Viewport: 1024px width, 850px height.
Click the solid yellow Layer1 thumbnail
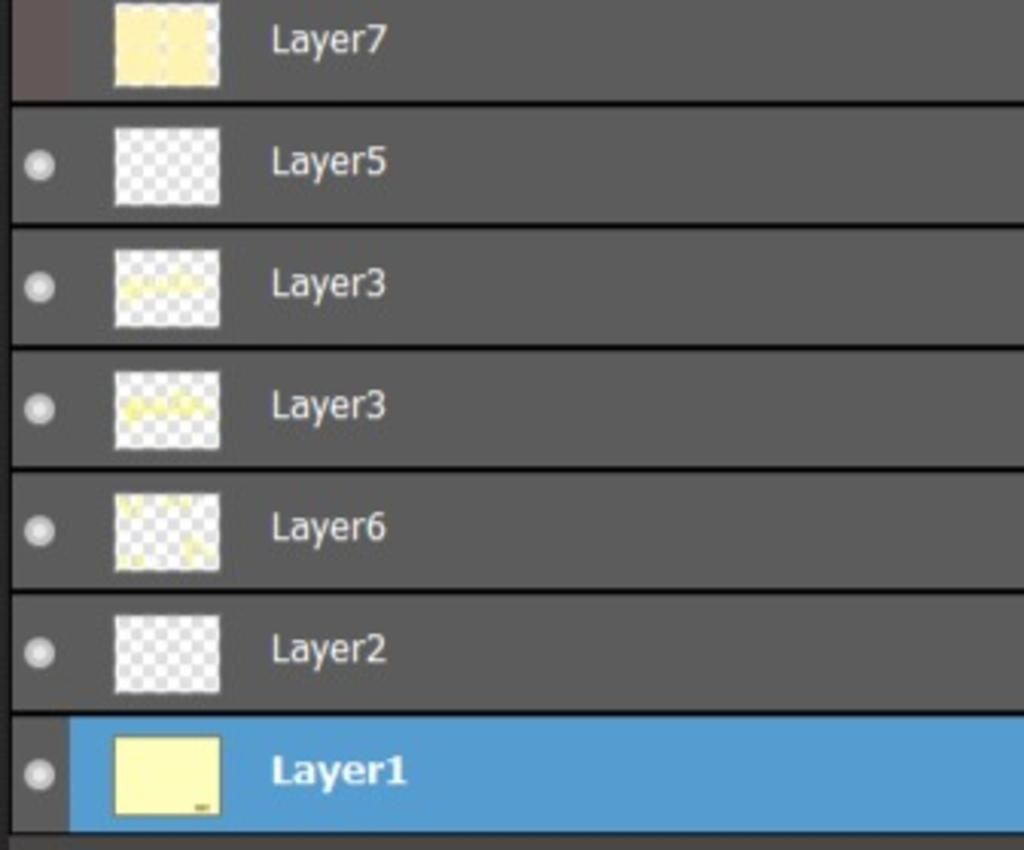[x=167, y=776]
